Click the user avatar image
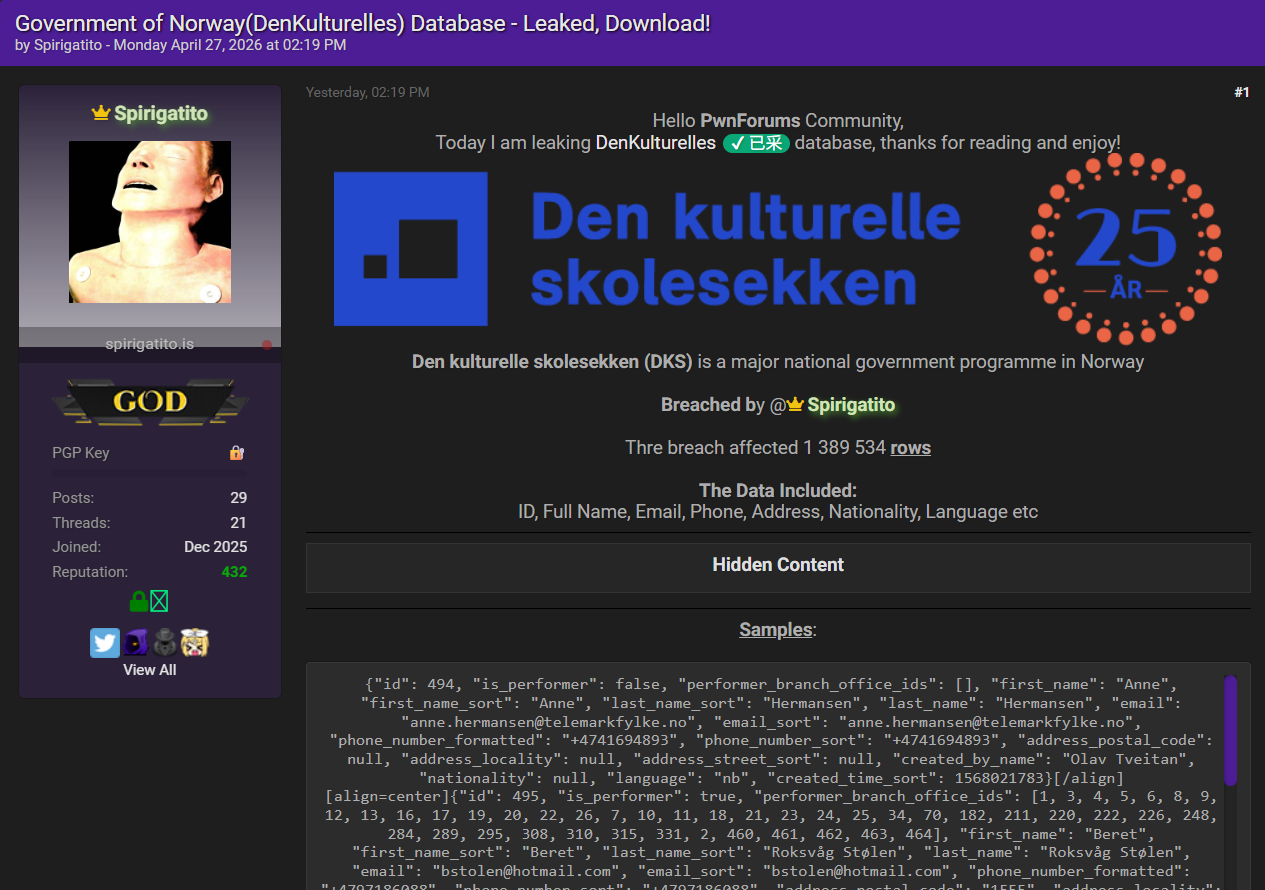Viewport: 1265px width, 890px height. pos(150,222)
